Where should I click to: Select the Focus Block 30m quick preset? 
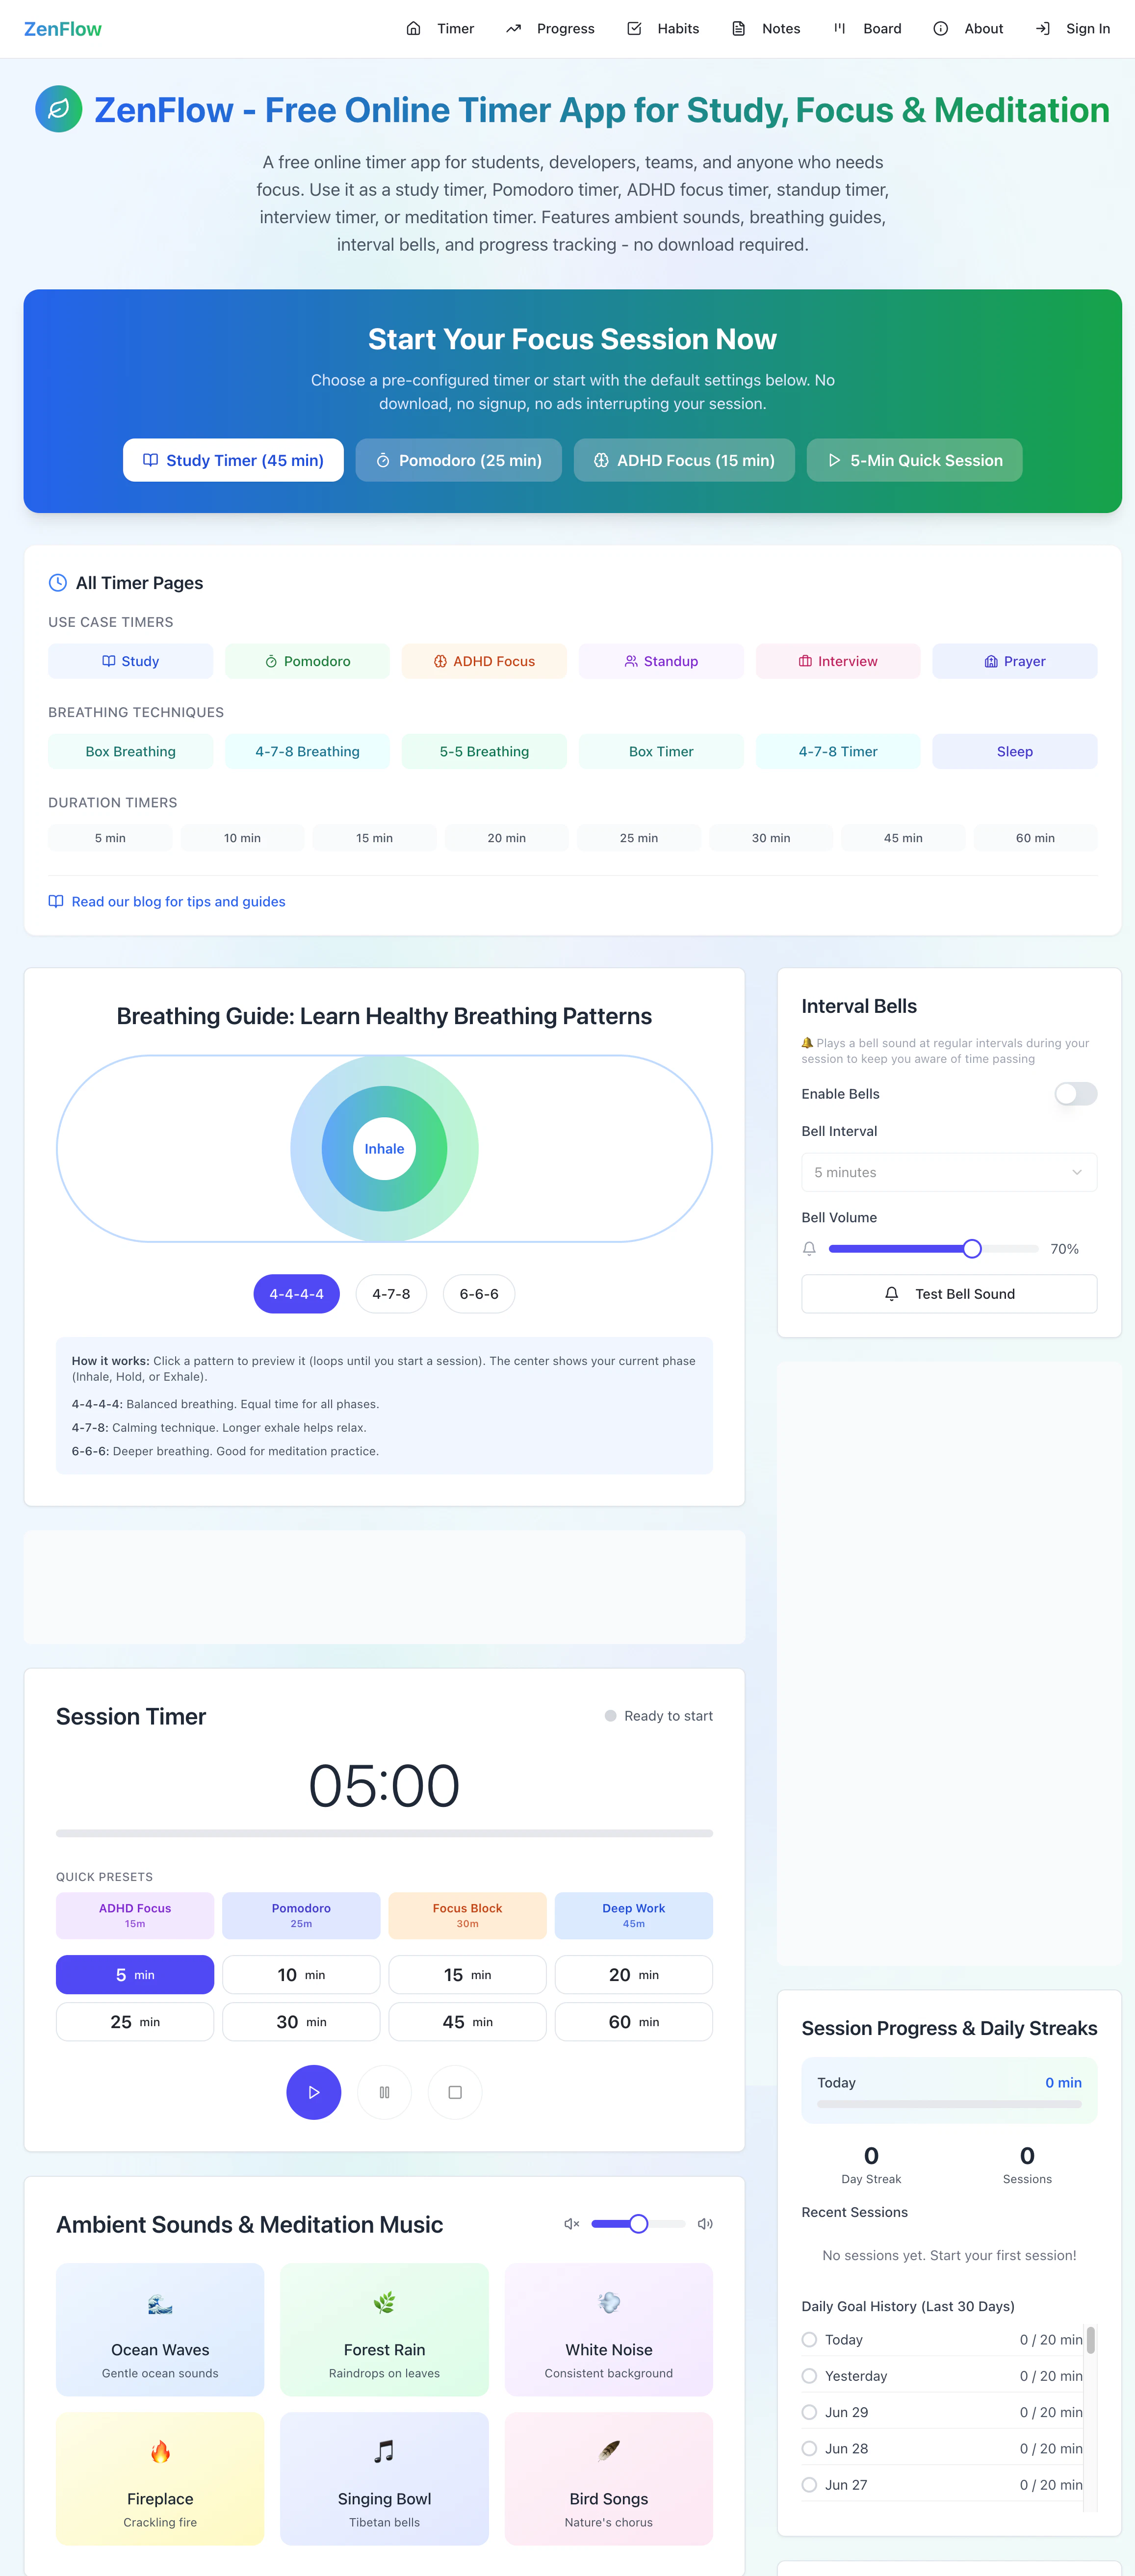pos(467,1915)
